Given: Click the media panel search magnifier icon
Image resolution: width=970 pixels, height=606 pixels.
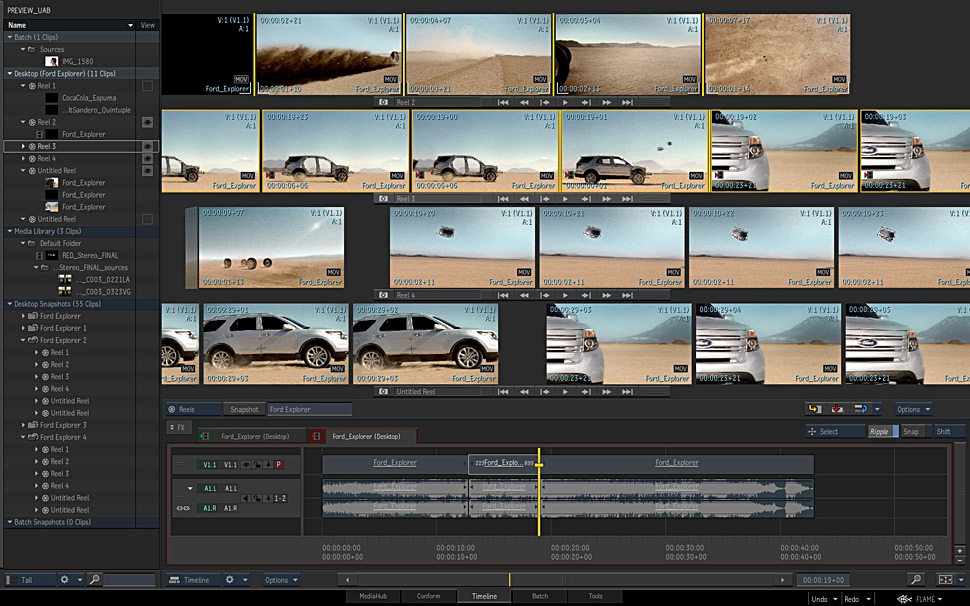Looking at the screenshot, I should pyautogui.click(x=94, y=580).
